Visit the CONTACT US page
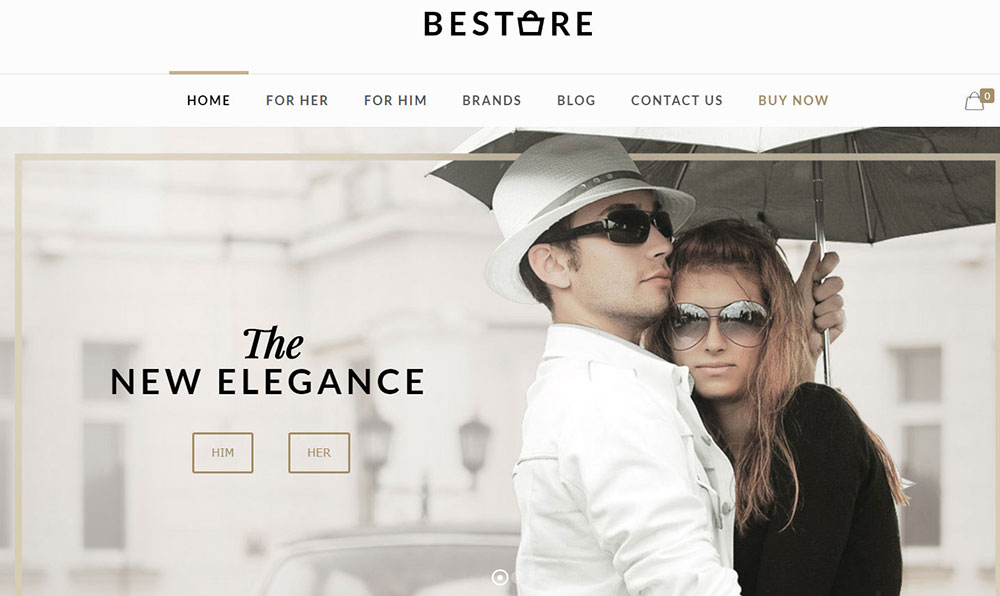Screen dimensions: 1000x596 (677, 100)
